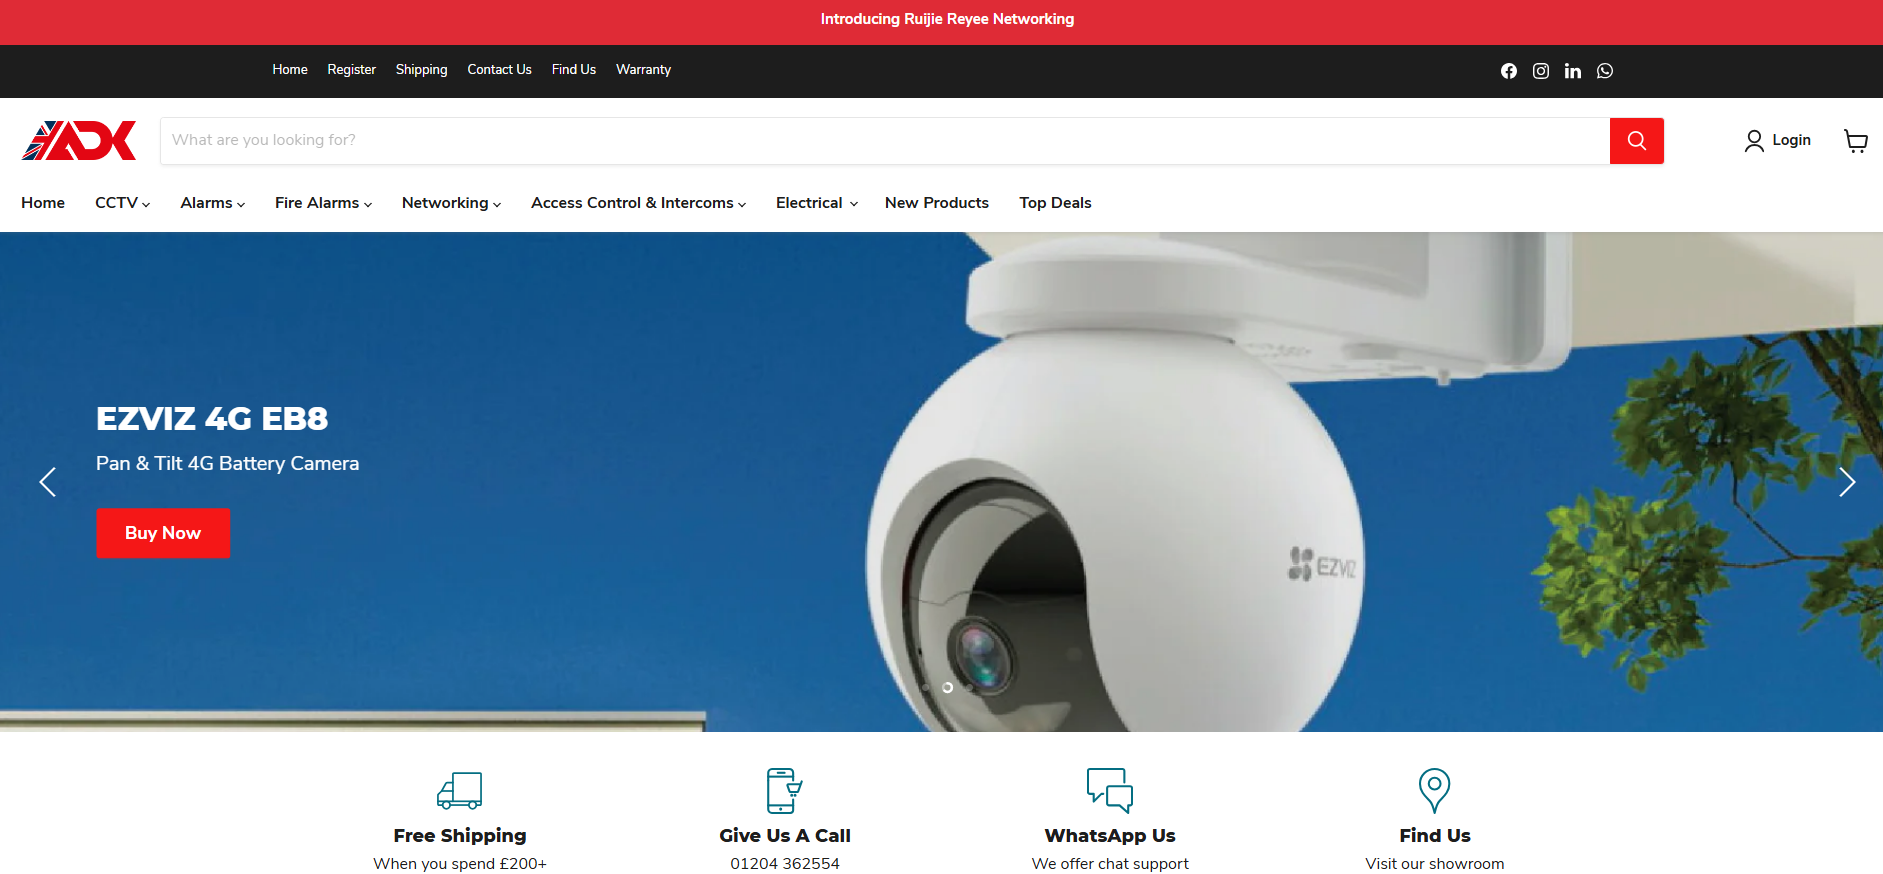This screenshot has width=1883, height=874.
Task: Expand the Fire Alarms dropdown menu
Action: click(x=323, y=203)
